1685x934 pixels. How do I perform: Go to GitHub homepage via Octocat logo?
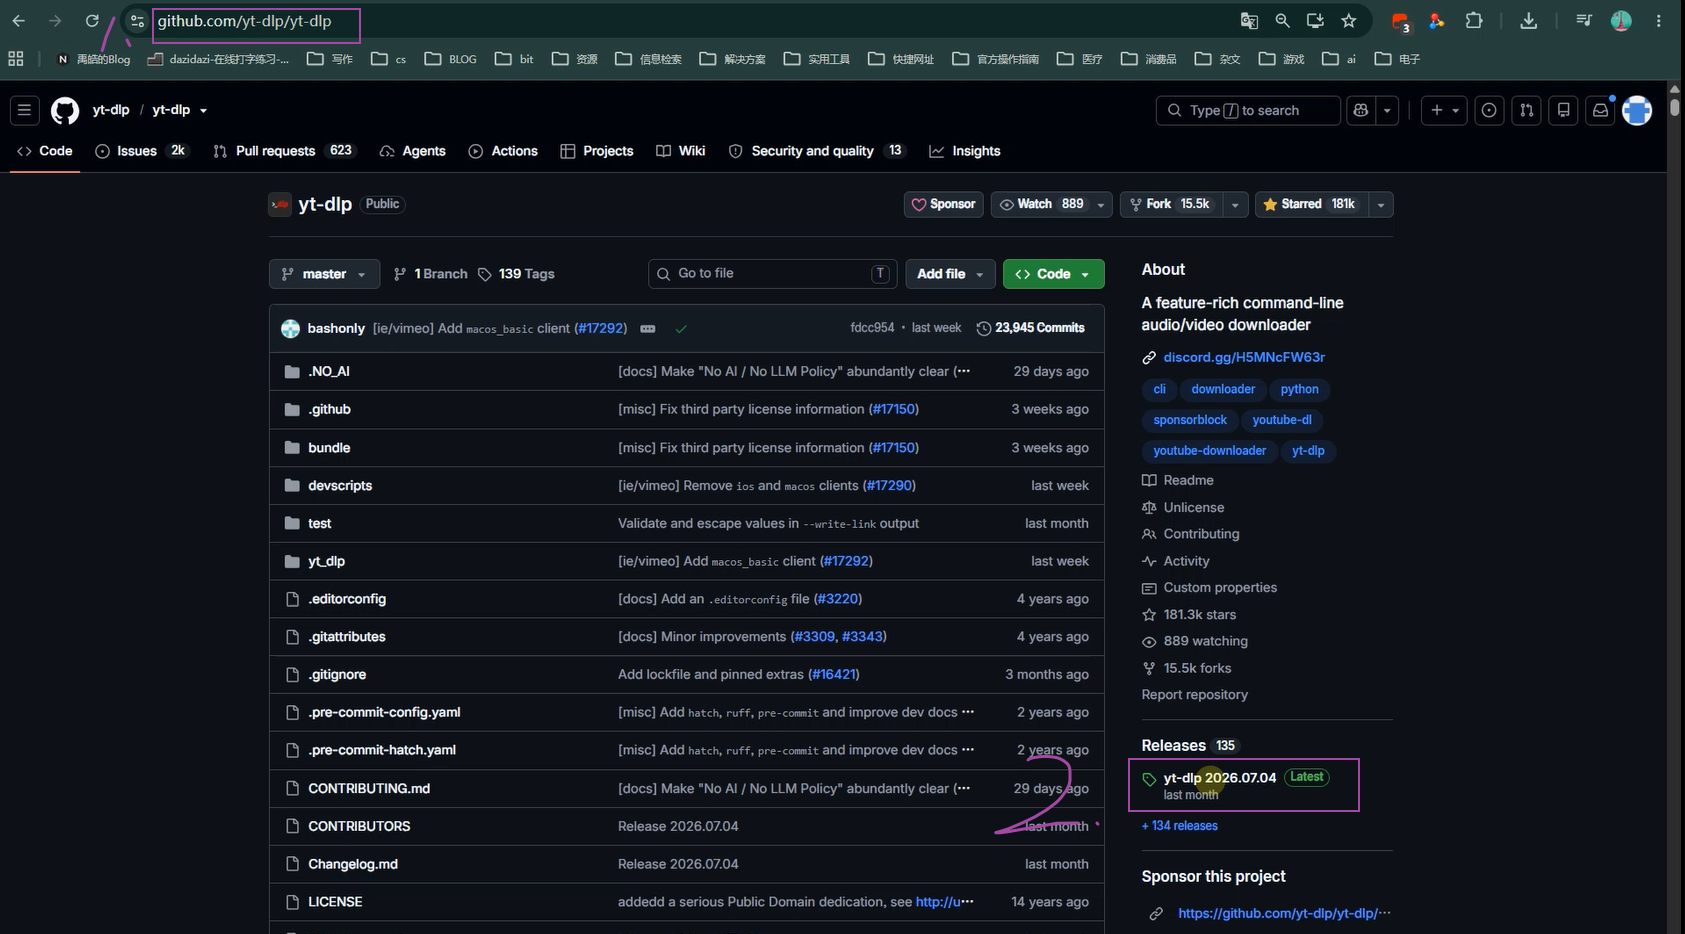(65, 110)
